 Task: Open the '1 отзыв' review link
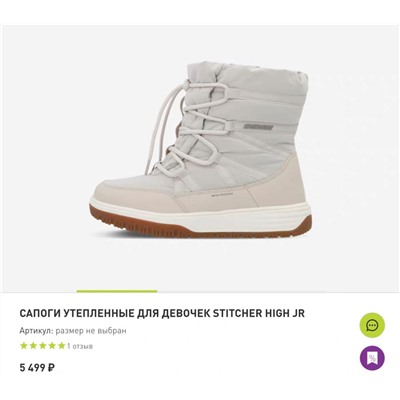pyautogui.click(x=80, y=346)
